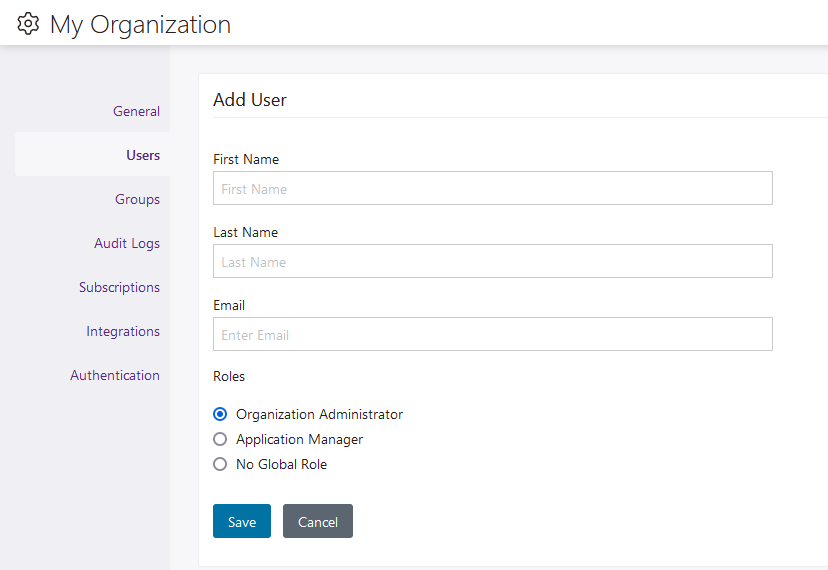The height and width of the screenshot is (570, 828).
Task: Select Users in the sidebar
Action: tap(143, 155)
